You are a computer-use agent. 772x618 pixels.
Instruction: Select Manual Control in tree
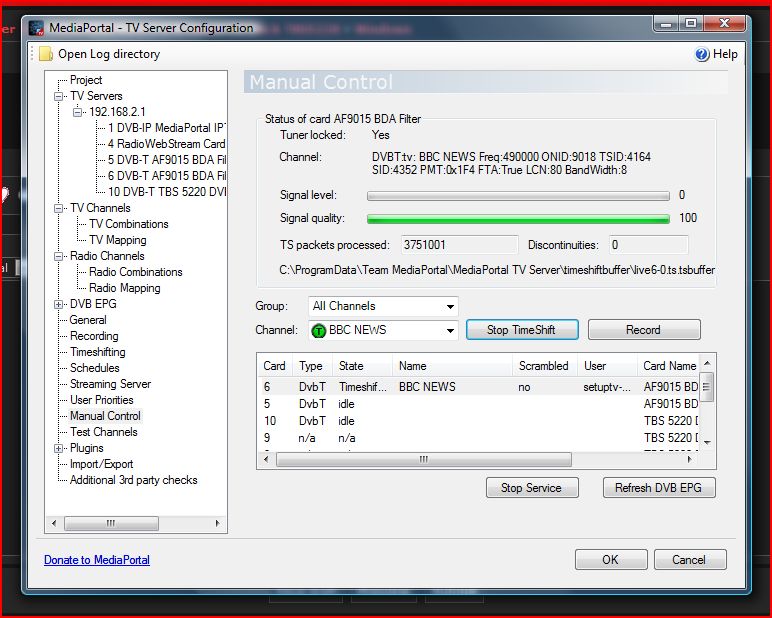105,416
